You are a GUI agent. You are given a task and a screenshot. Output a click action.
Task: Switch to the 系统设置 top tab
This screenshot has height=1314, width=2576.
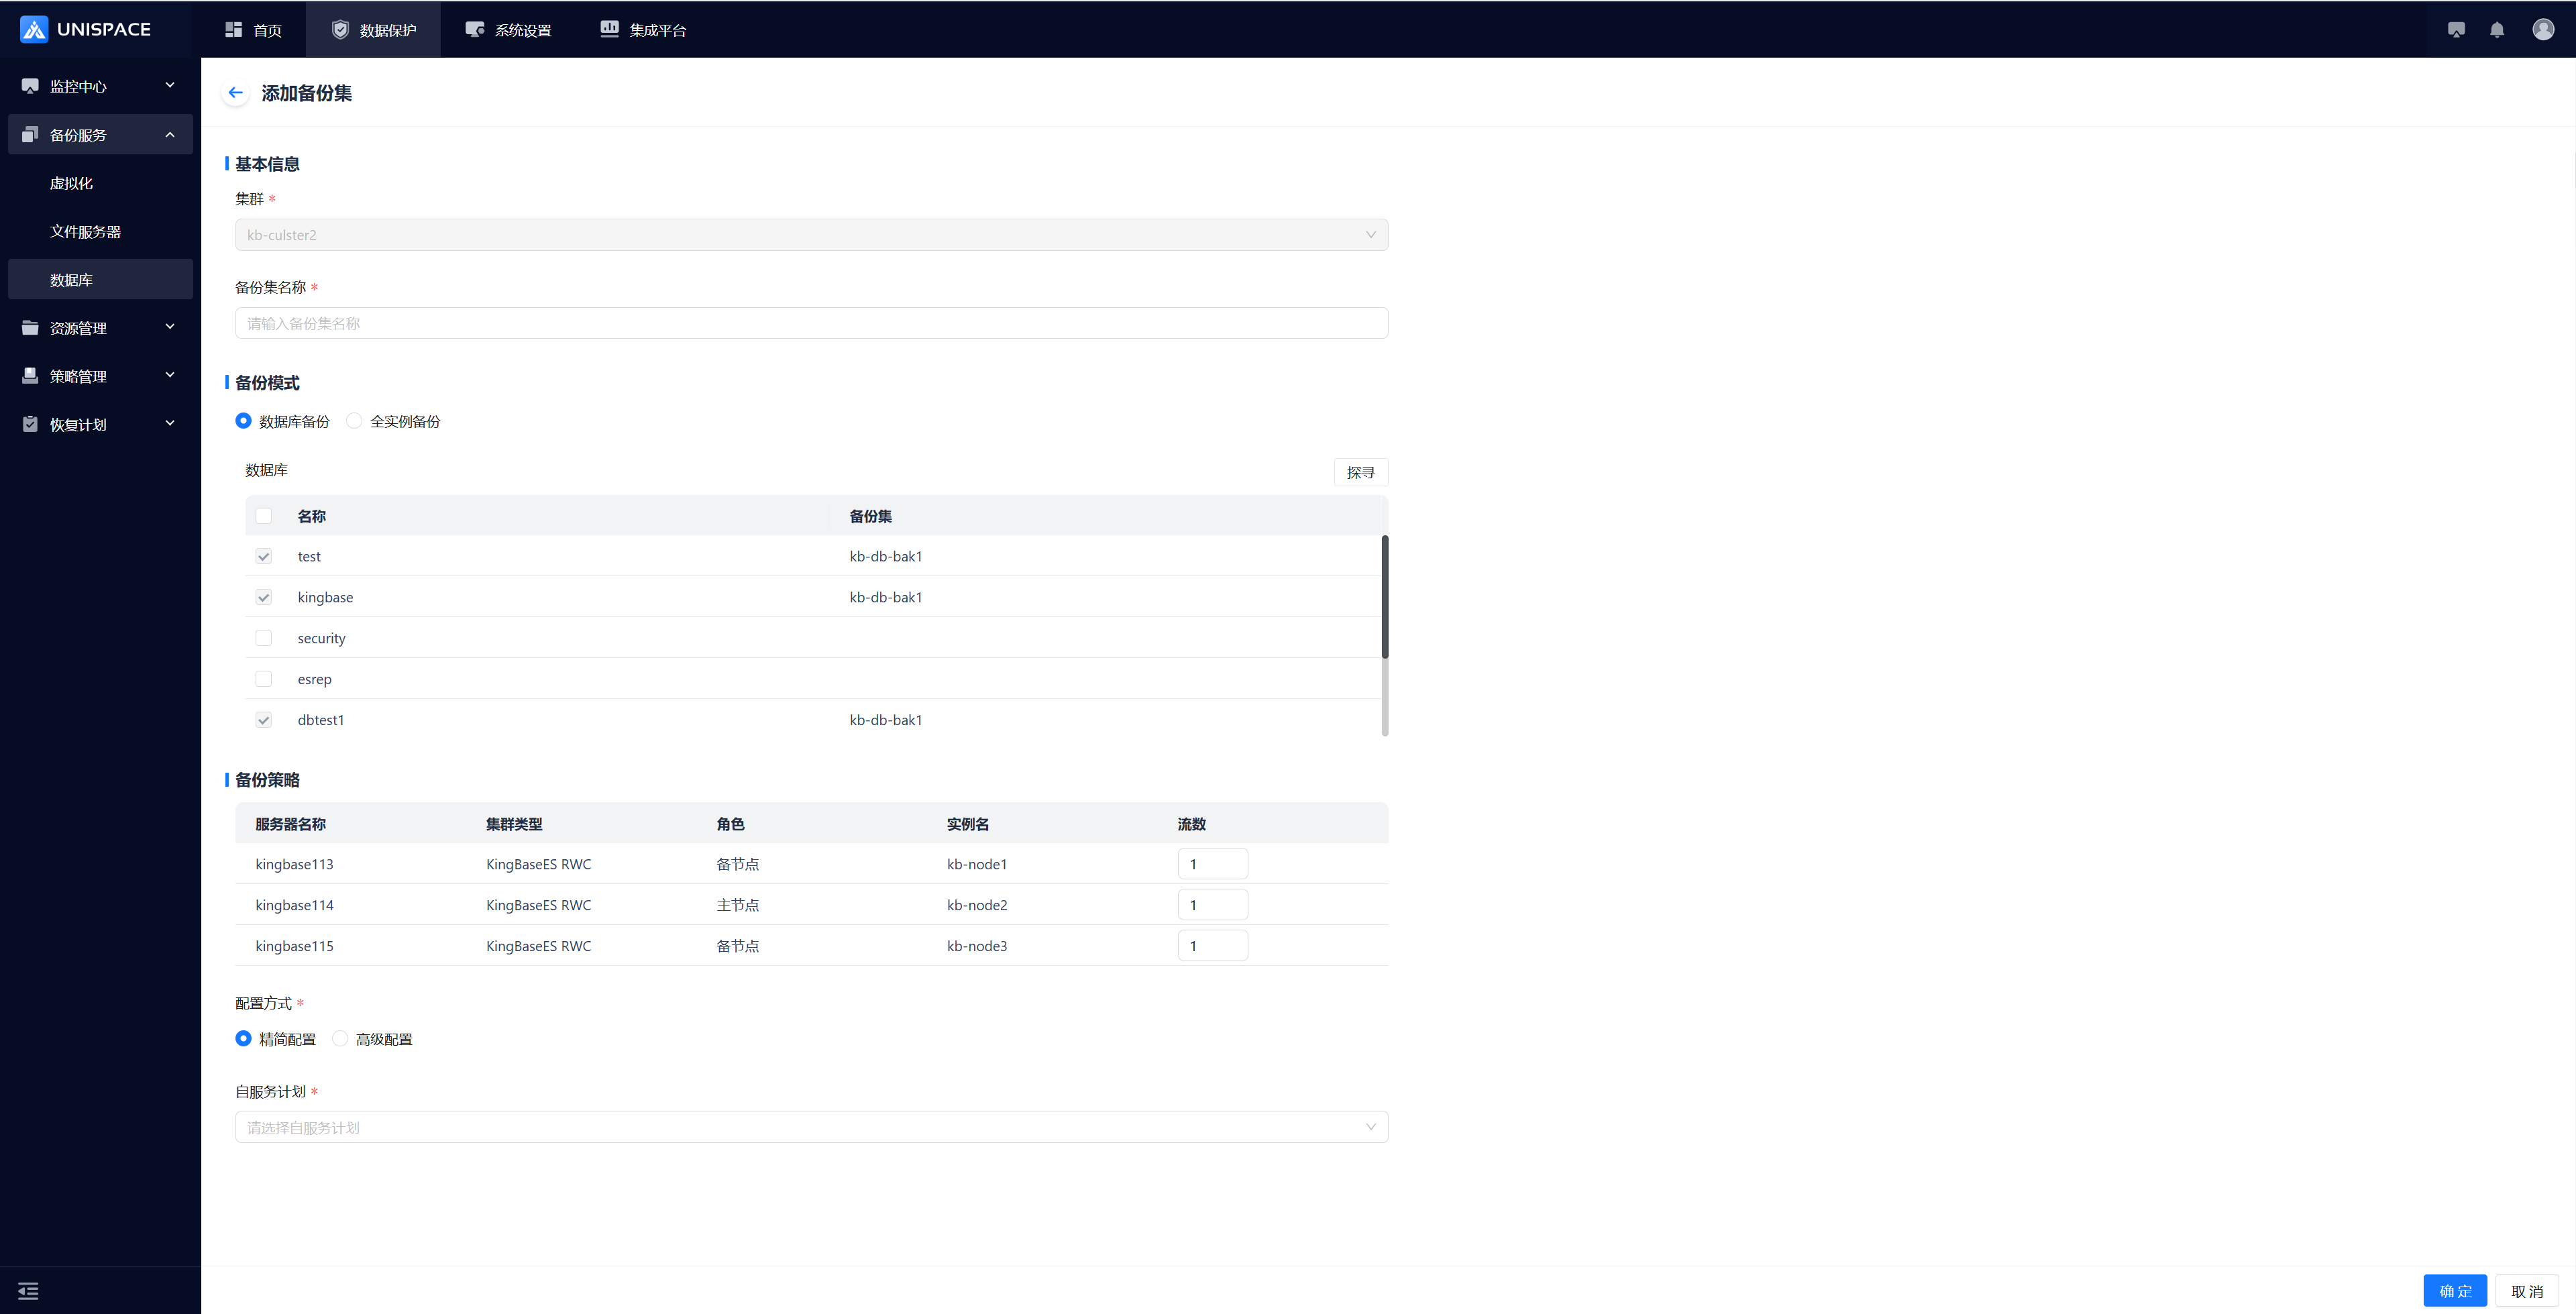click(x=508, y=30)
